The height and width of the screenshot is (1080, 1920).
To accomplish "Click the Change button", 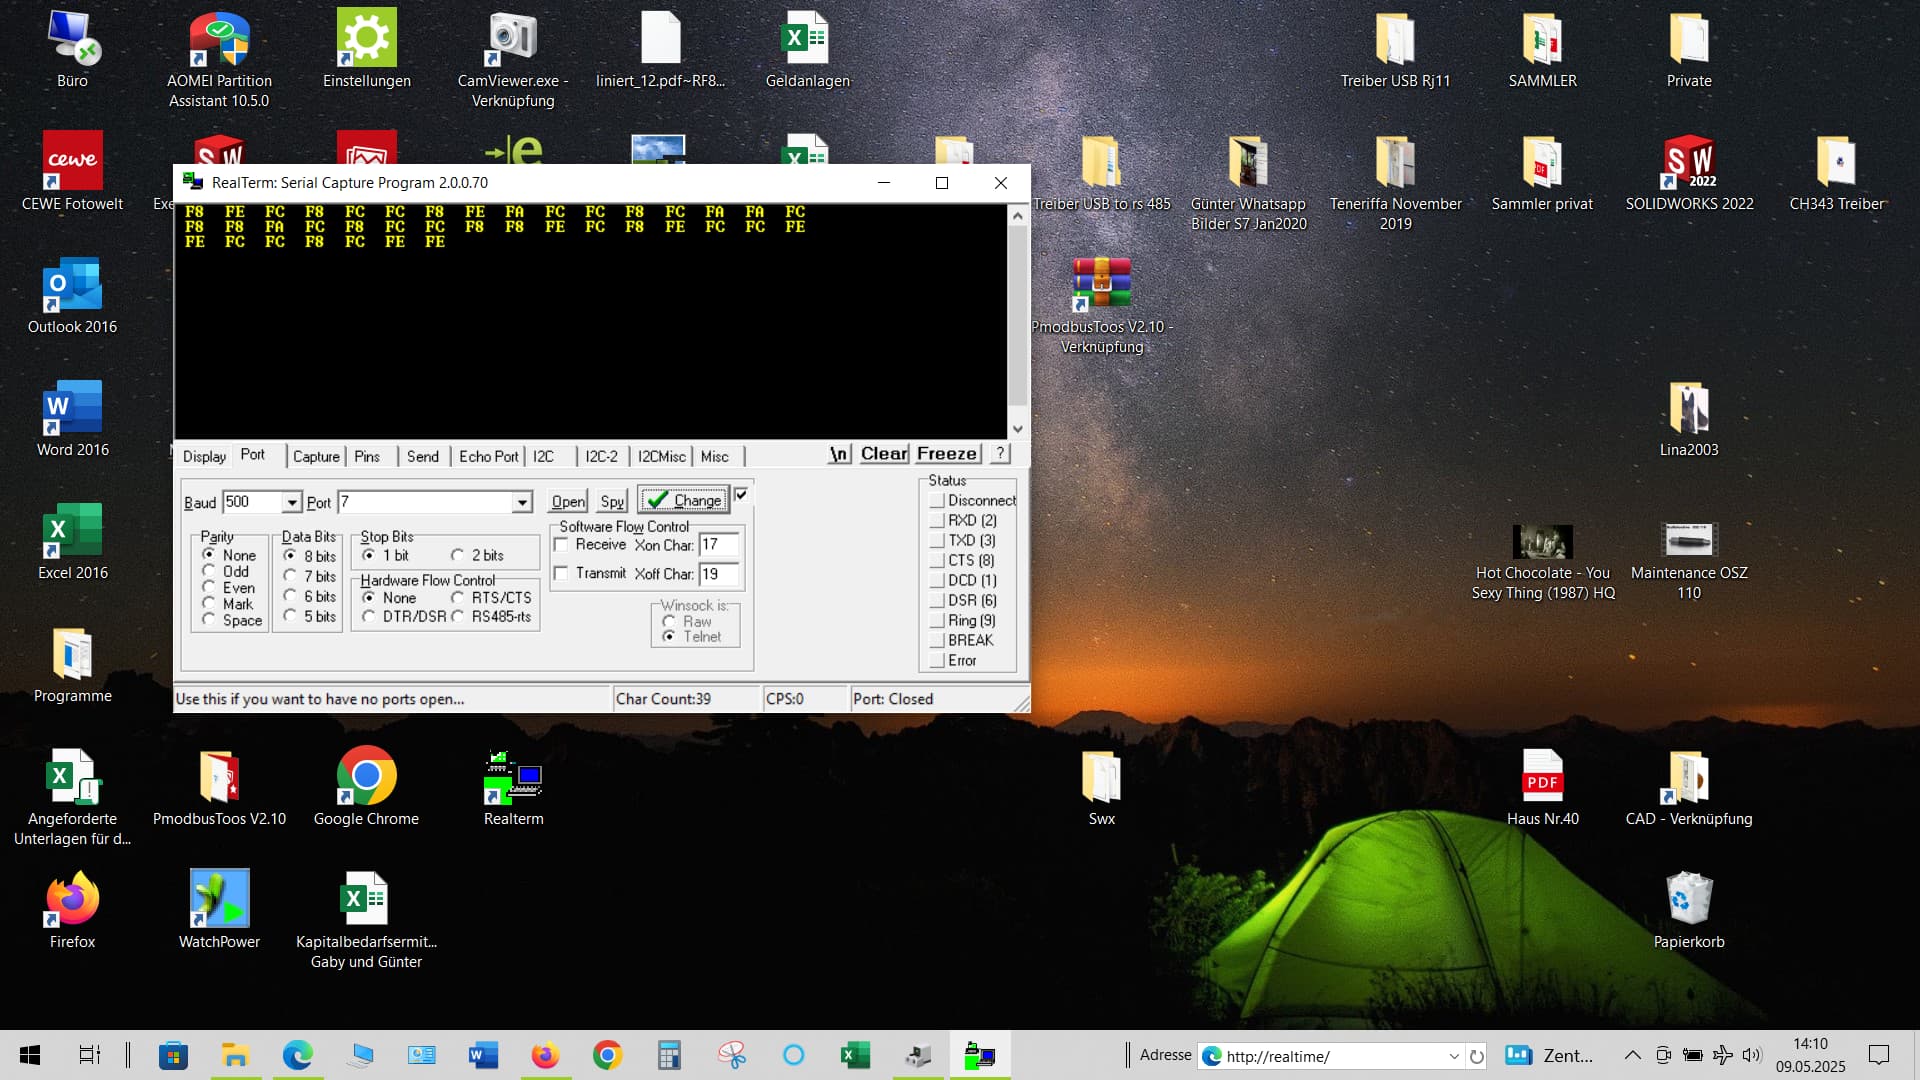I will [684, 500].
